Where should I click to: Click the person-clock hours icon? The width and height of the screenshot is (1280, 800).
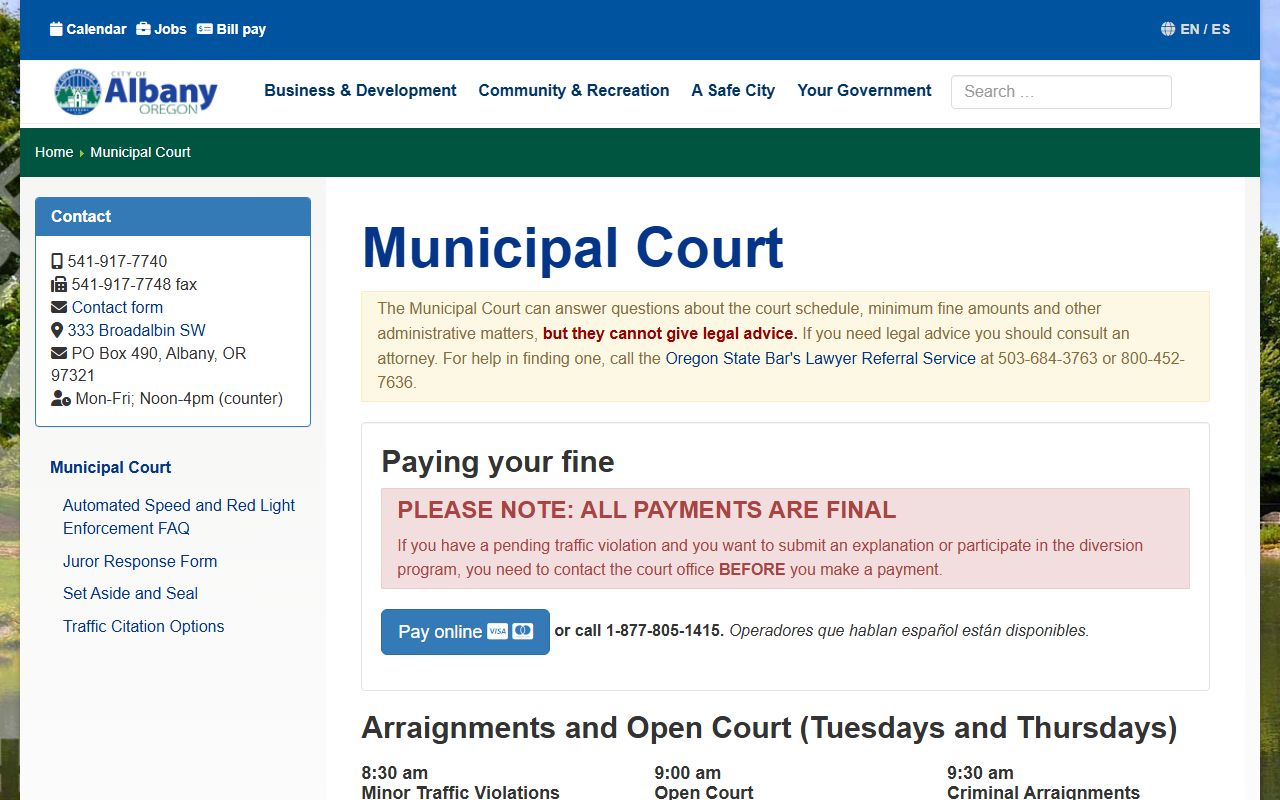[x=61, y=399]
